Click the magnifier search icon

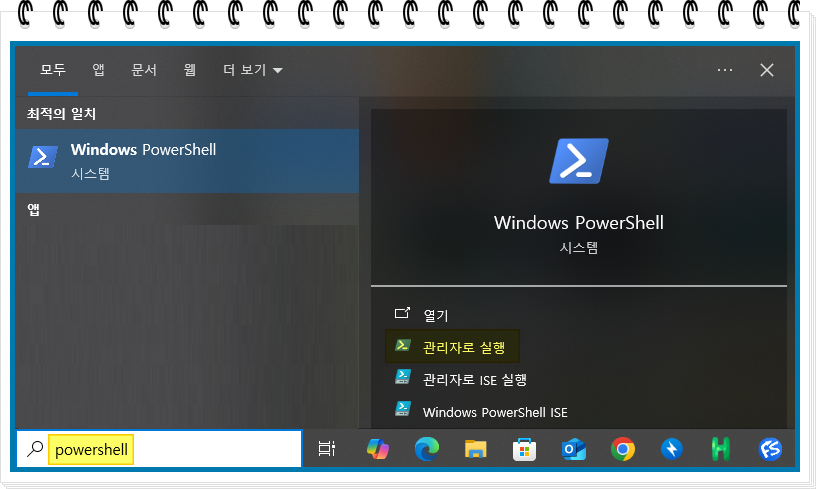tap(35, 449)
